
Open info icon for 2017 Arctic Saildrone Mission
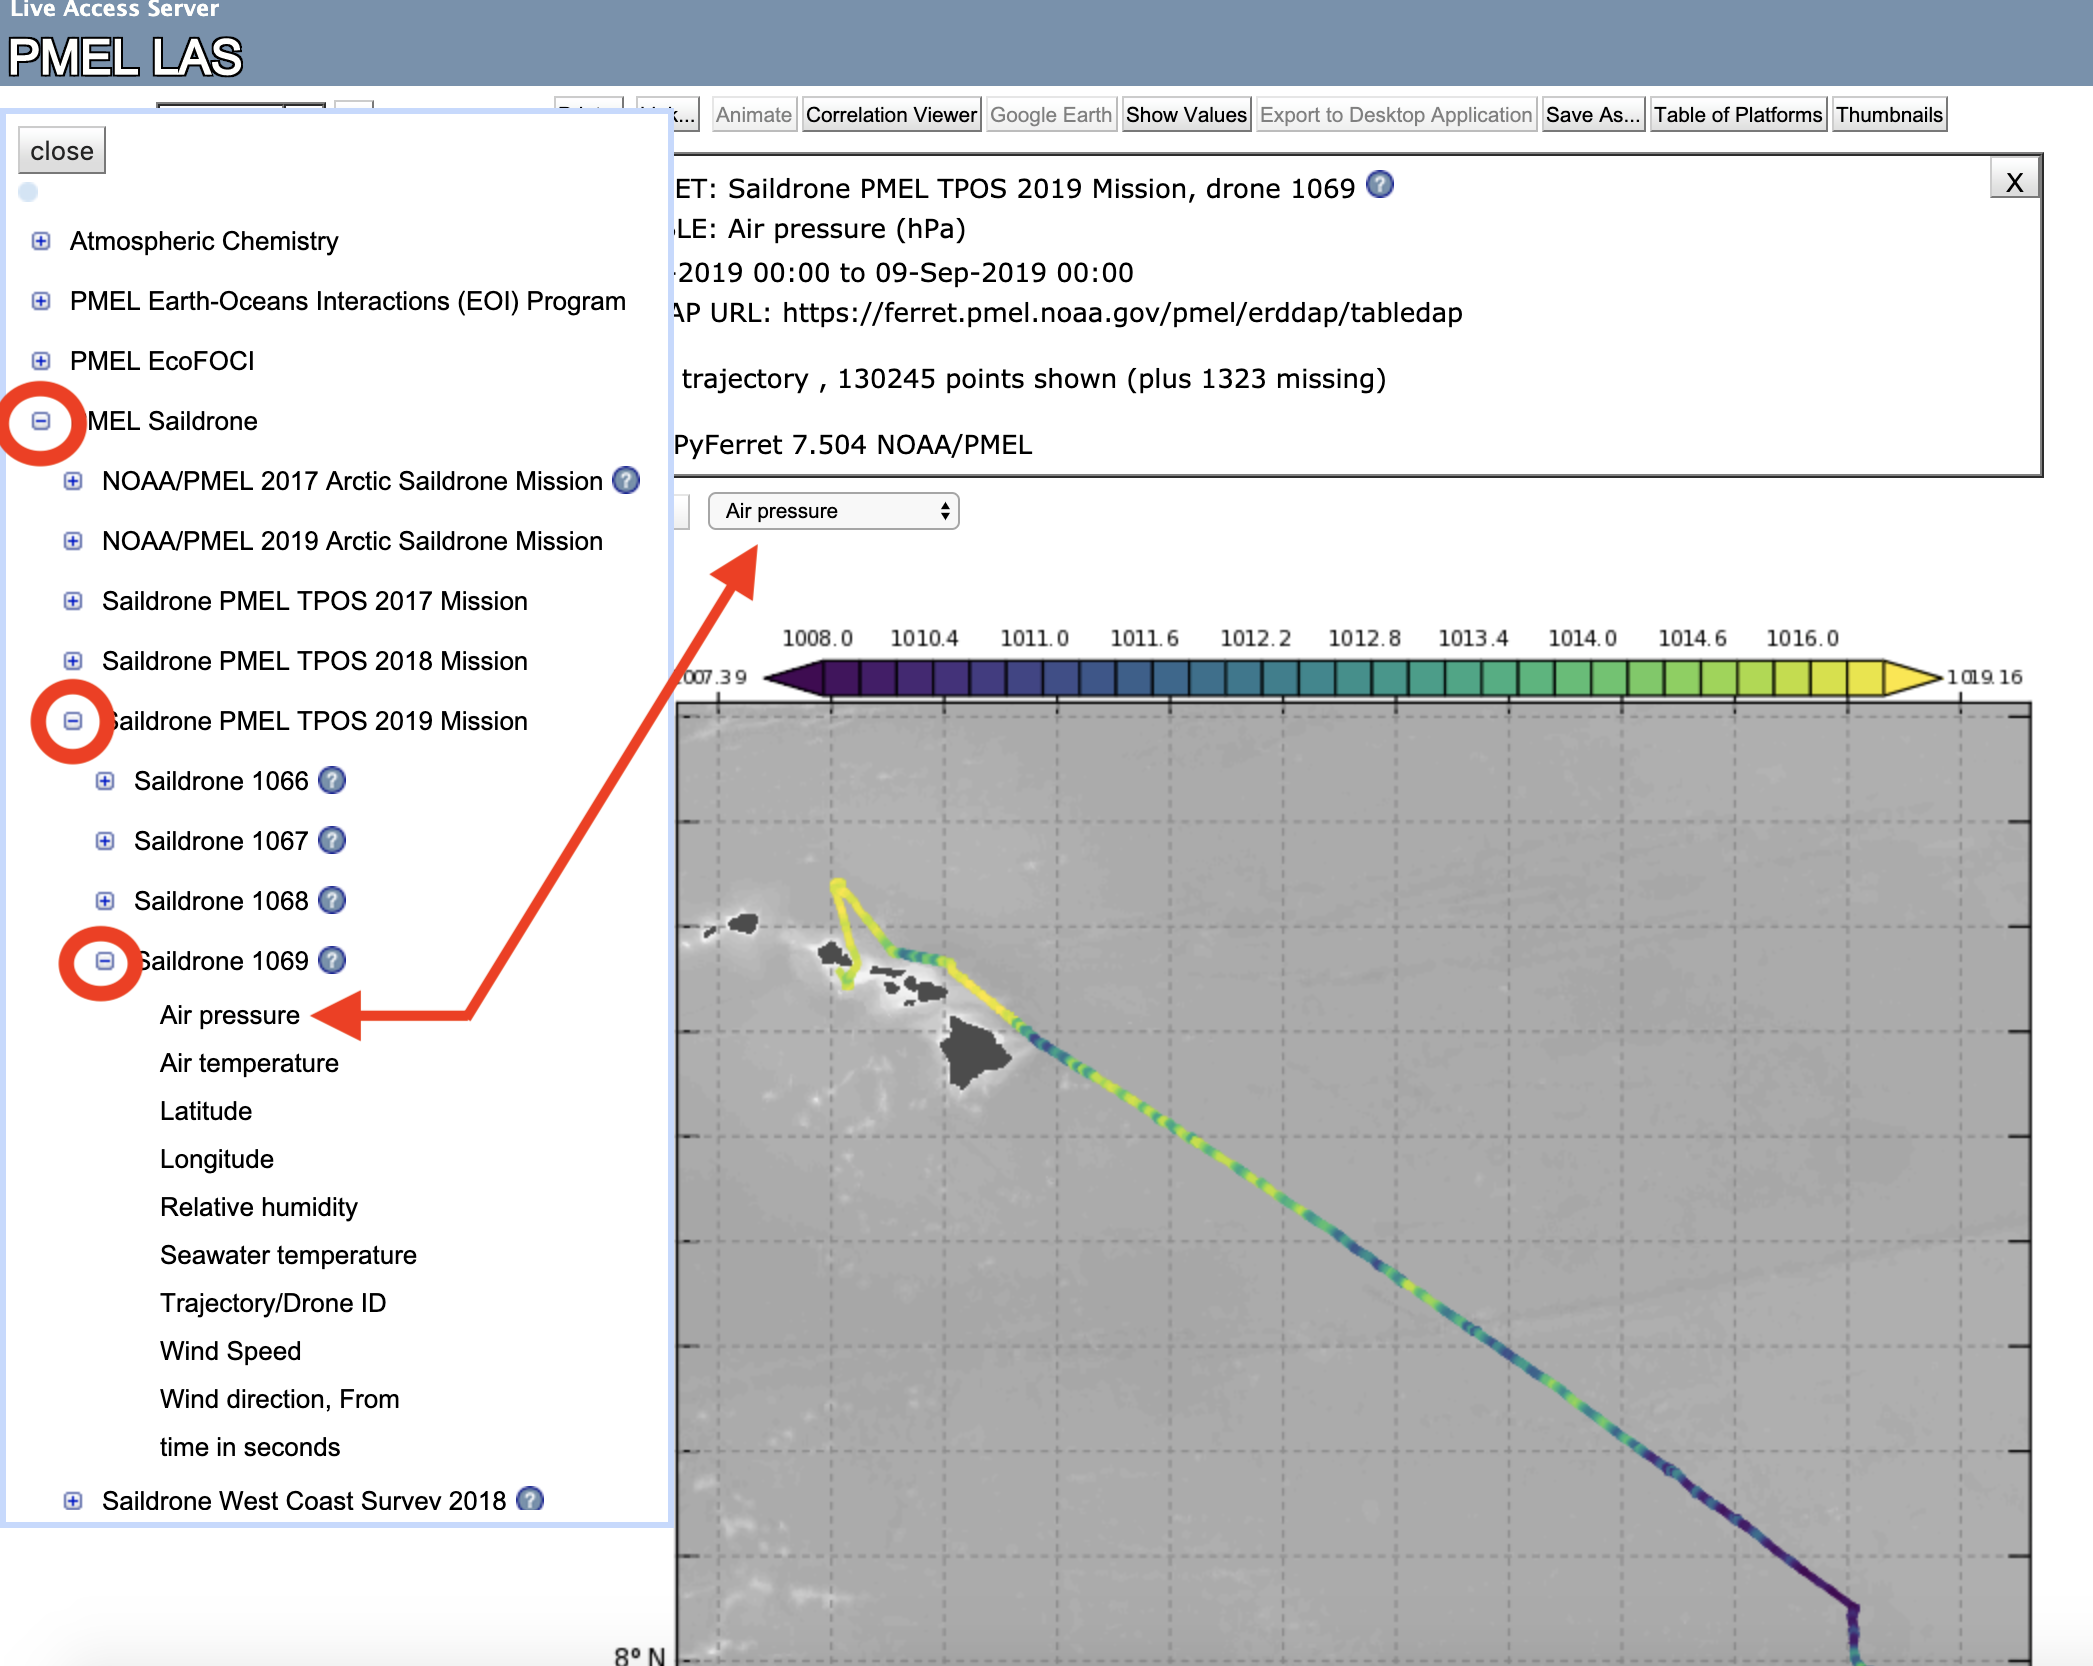(626, 480)
